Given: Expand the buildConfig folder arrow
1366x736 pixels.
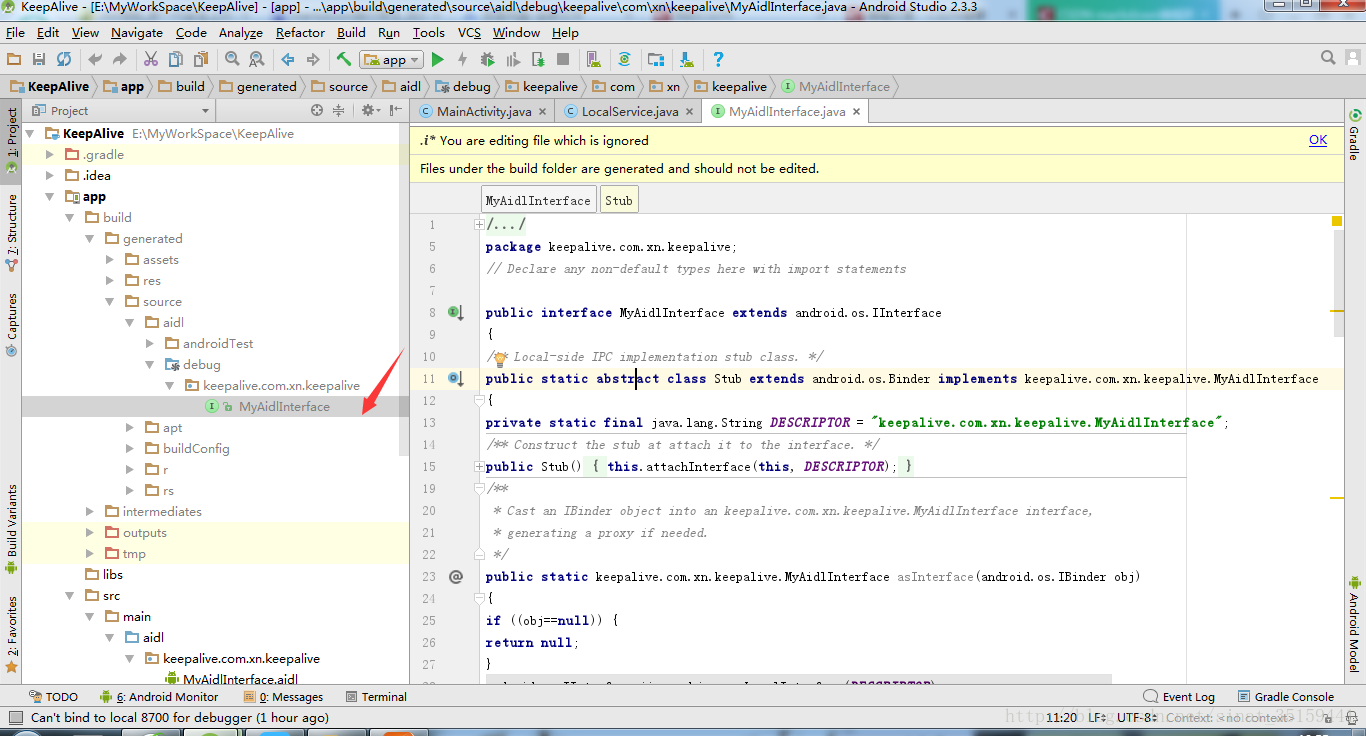Looking at the screenshot, I should [130, 448].
